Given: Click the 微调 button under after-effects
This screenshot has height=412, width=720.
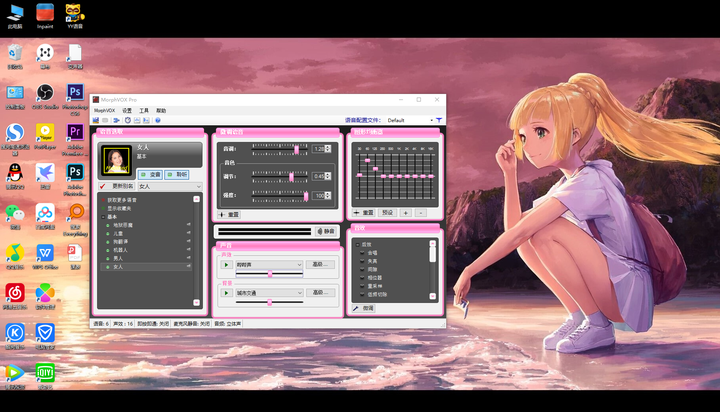Looking at the screenshot, I should pos(364,308).
